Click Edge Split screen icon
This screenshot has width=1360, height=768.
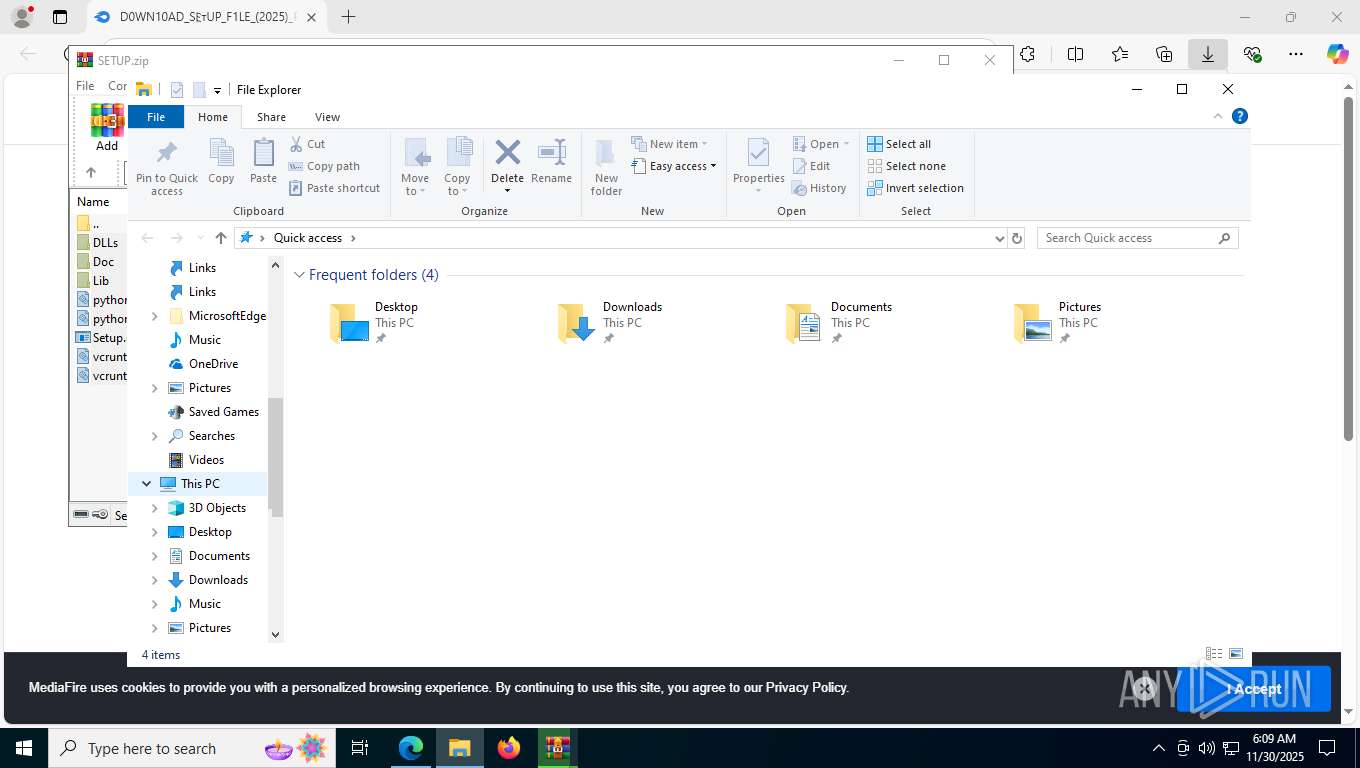click(1076, 54)
